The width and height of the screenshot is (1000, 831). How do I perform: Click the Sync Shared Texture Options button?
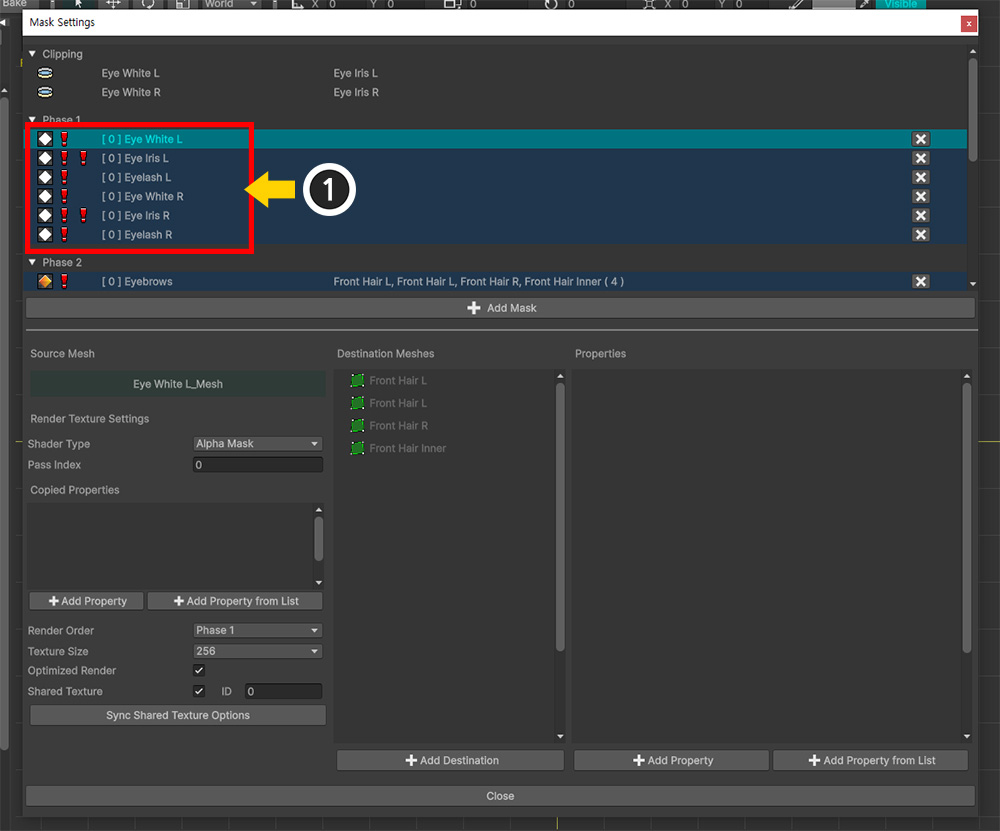point(178,715)
